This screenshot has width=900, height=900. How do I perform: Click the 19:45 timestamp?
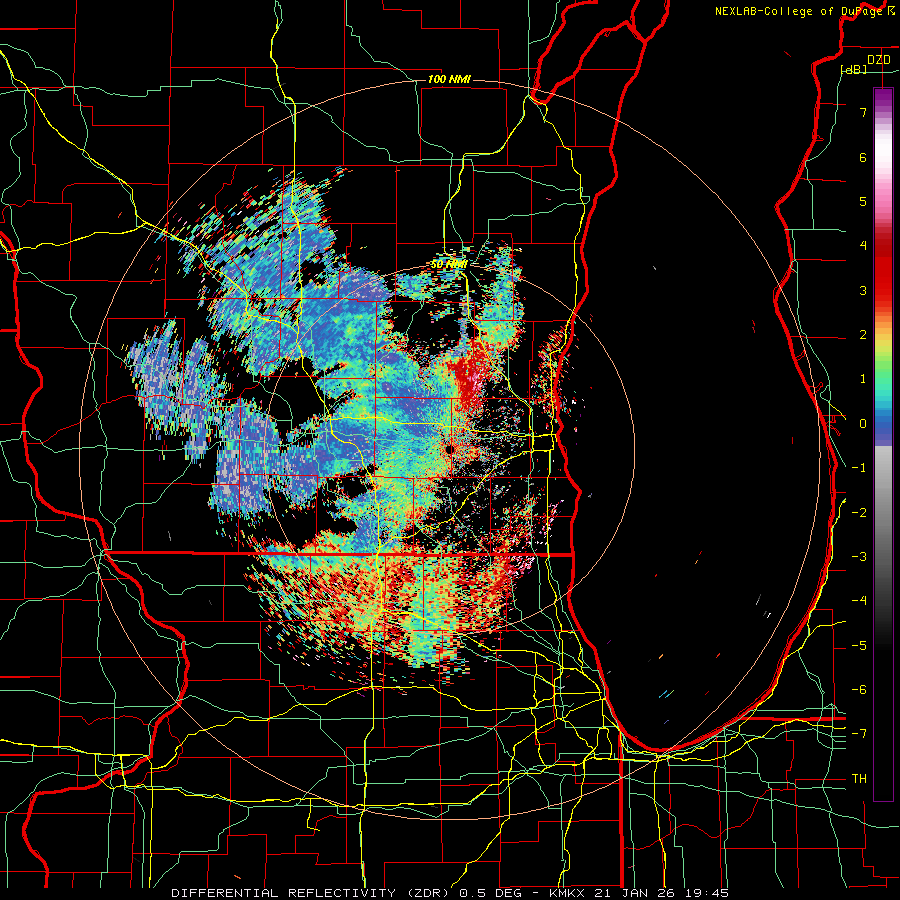pyautogui.click(x=707, y=893)
